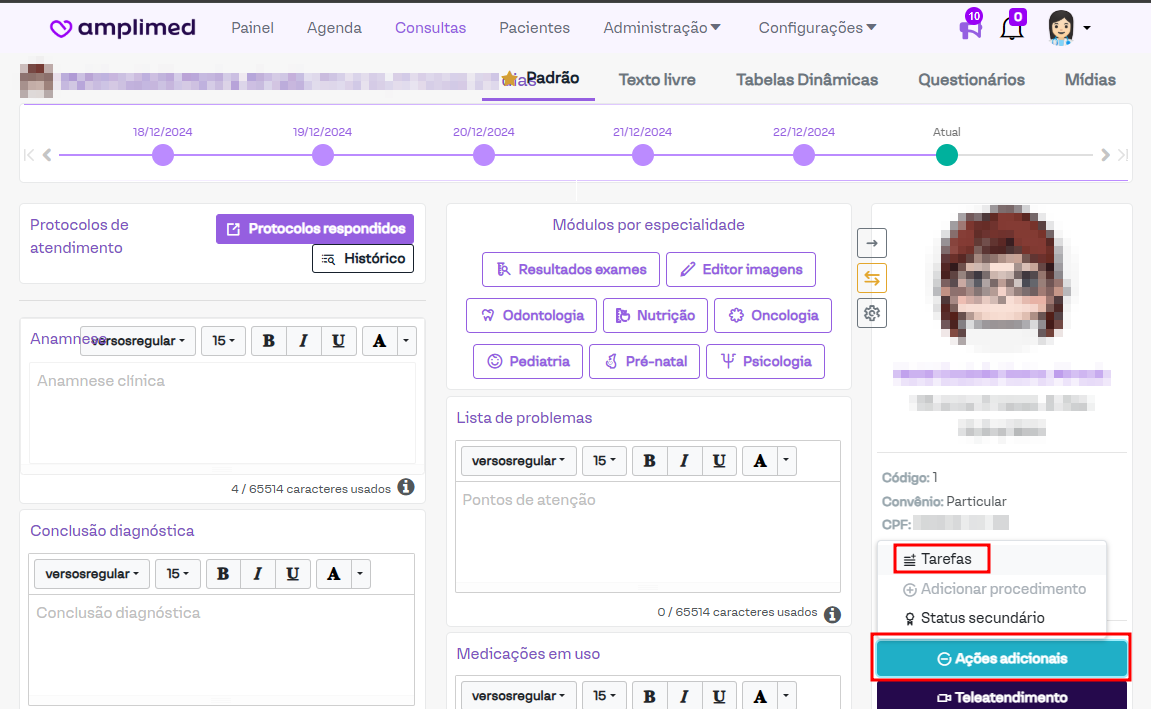Expand the Administração dropdown menu
The width and height of the screenshot is (1151, 709).
[662, 28]
